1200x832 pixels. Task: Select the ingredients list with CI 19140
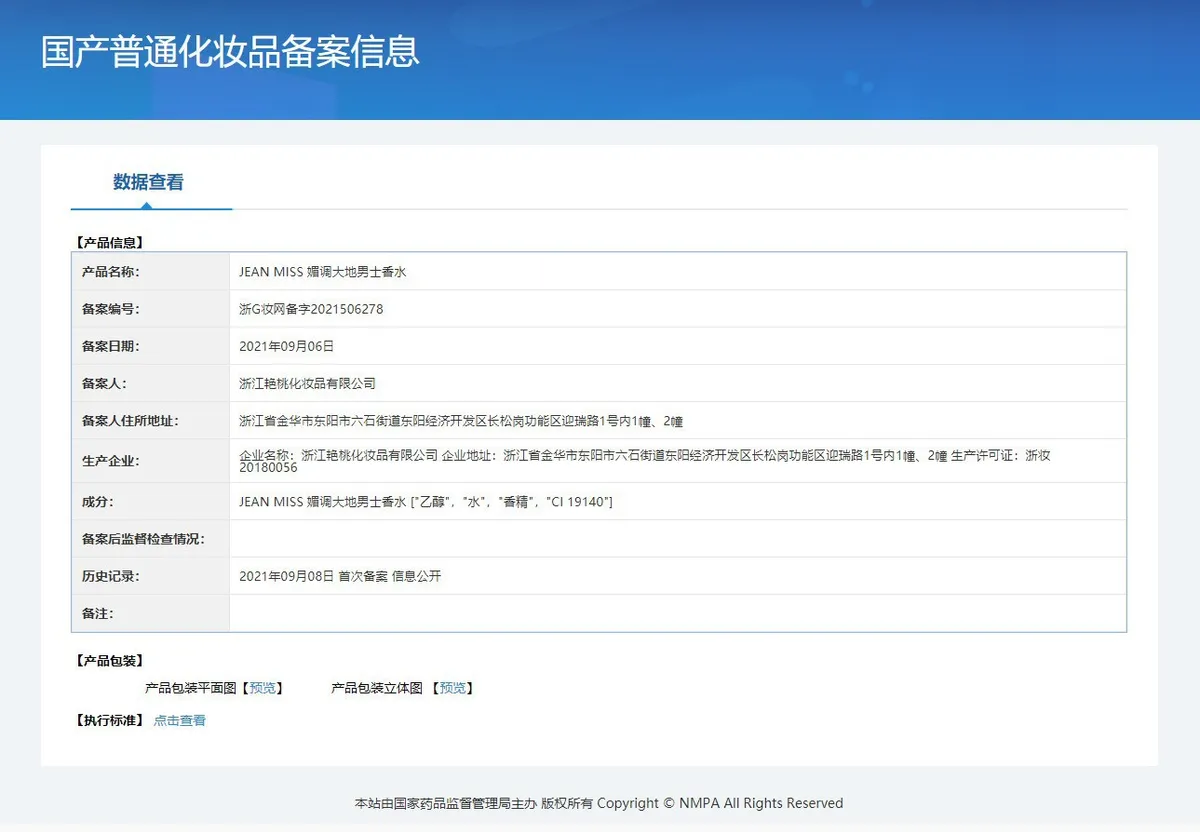point(426,501)
